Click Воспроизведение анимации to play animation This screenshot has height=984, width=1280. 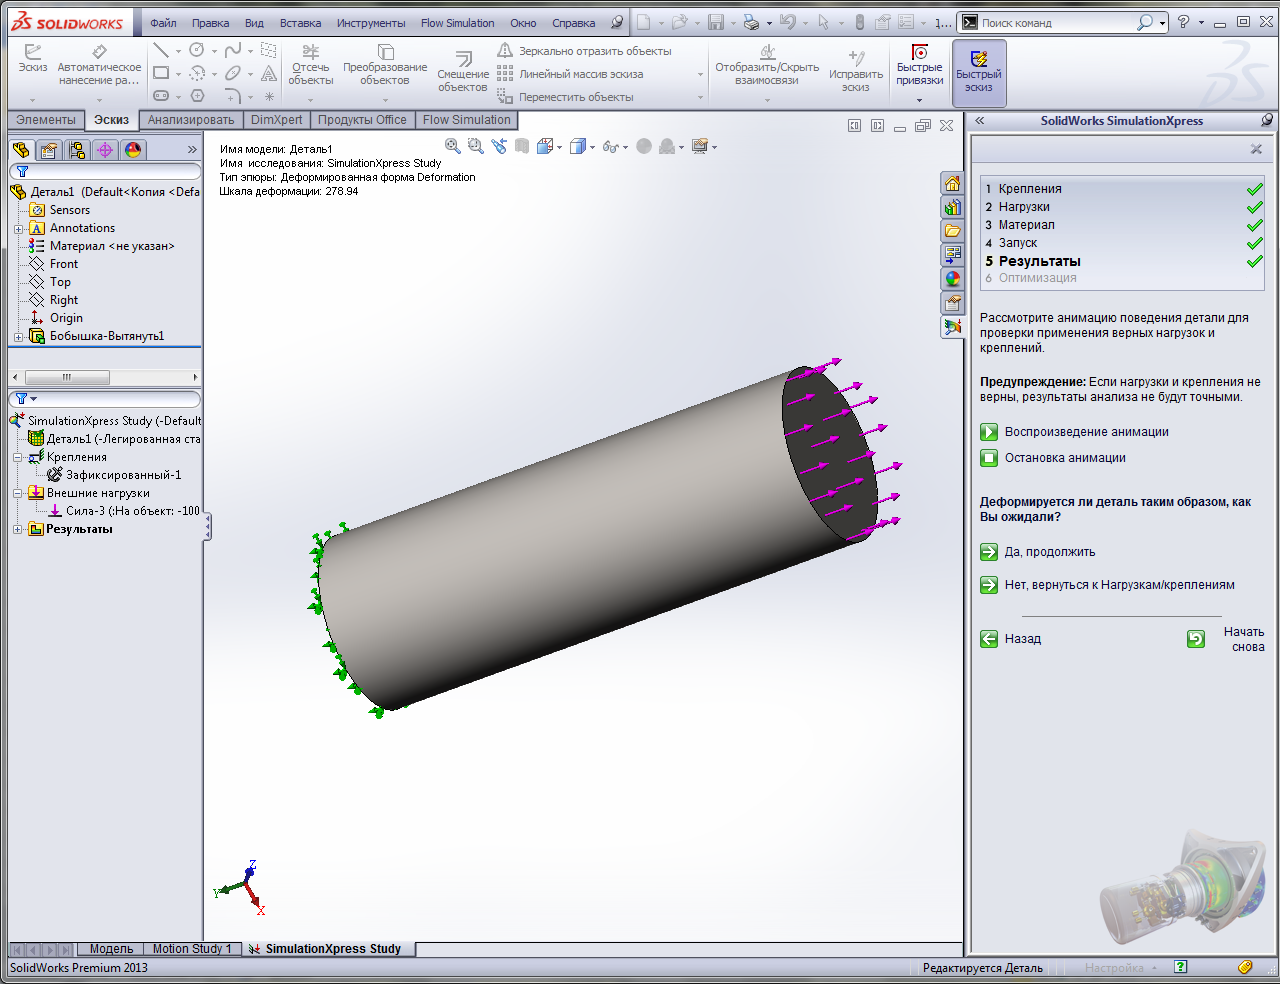[1074, 432]
